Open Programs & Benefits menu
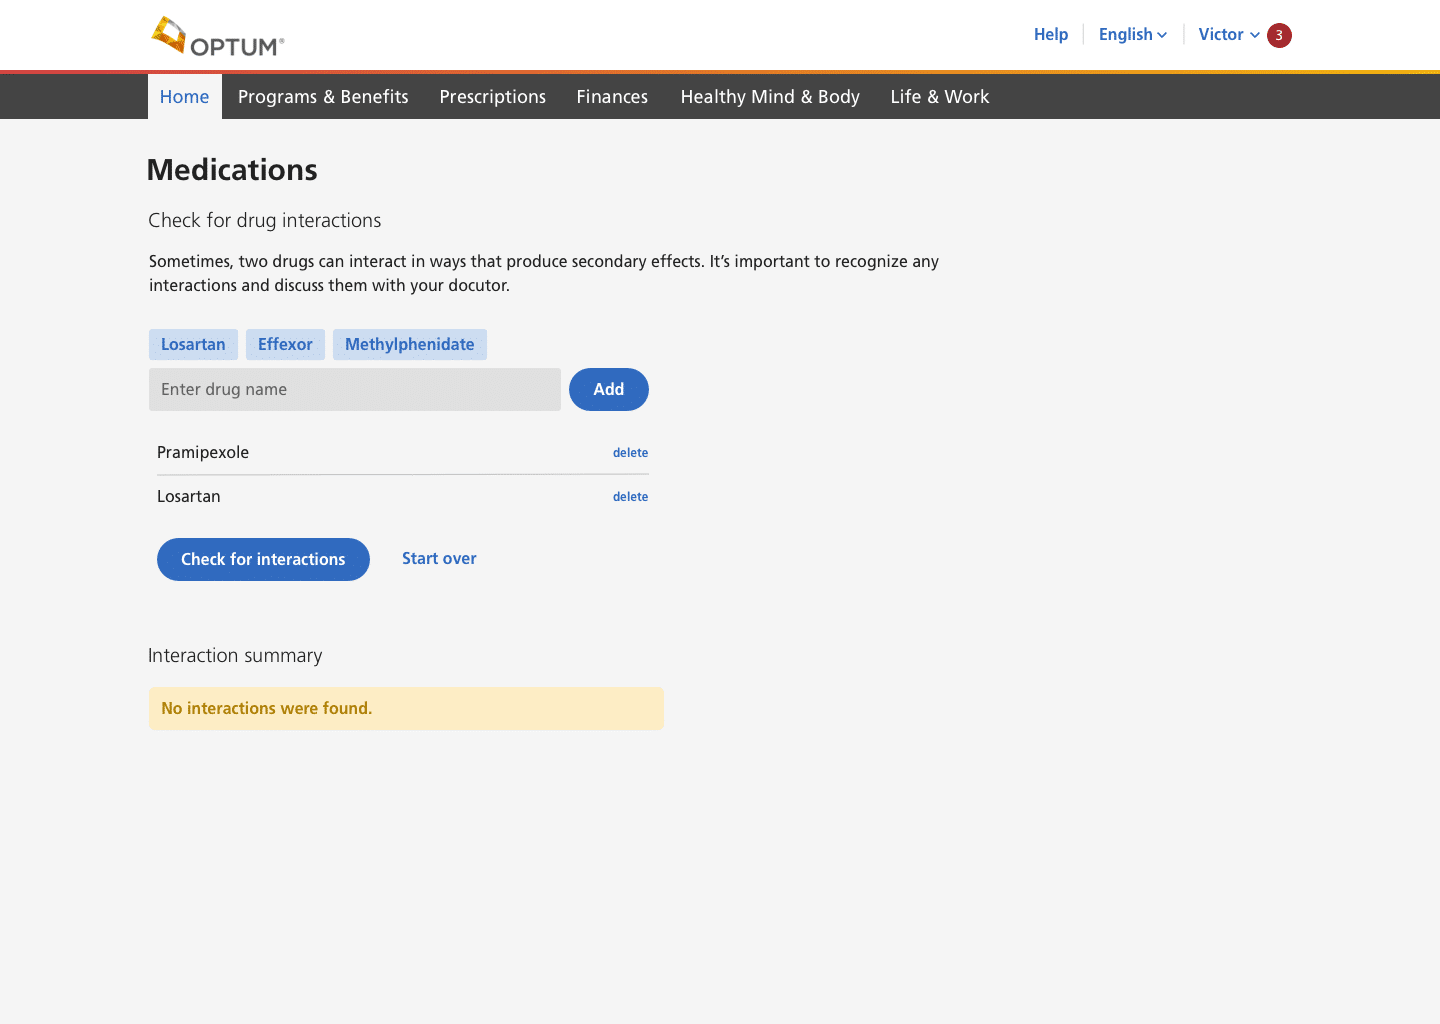The image size is (1440, 1024). 323,97
